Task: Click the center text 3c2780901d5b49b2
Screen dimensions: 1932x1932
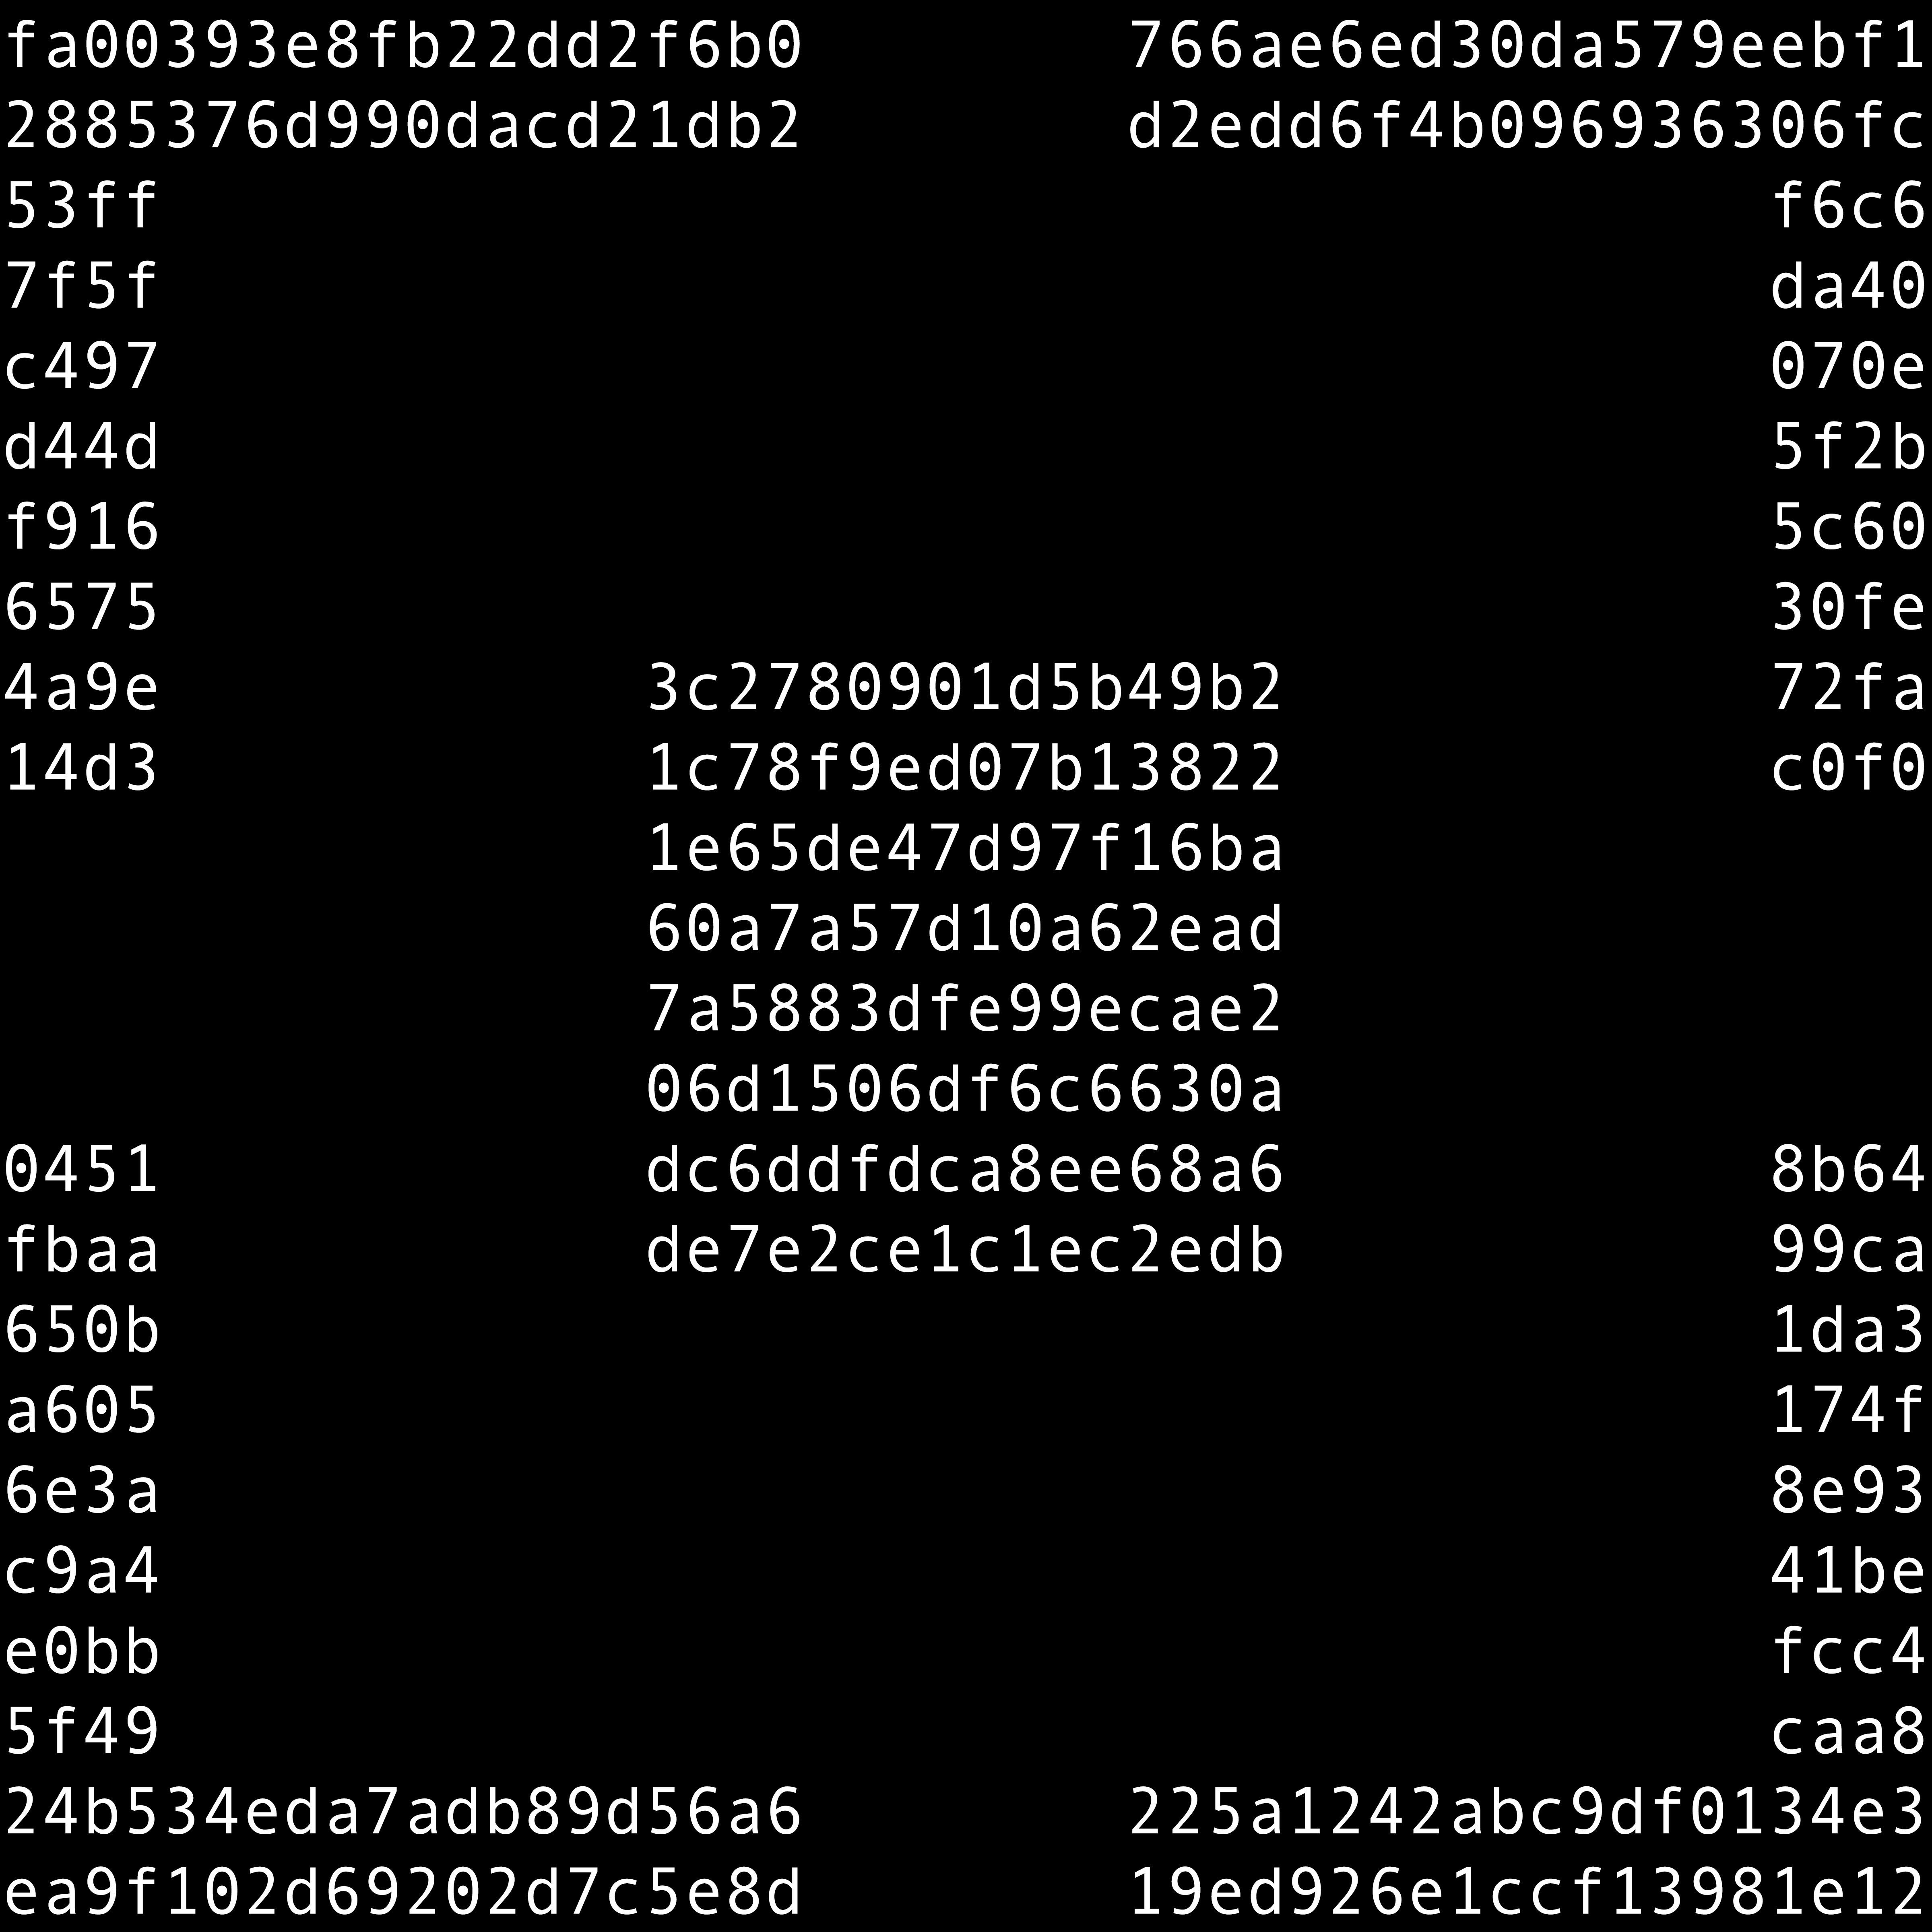Action: pyautogui.click(x=965, y=688)
